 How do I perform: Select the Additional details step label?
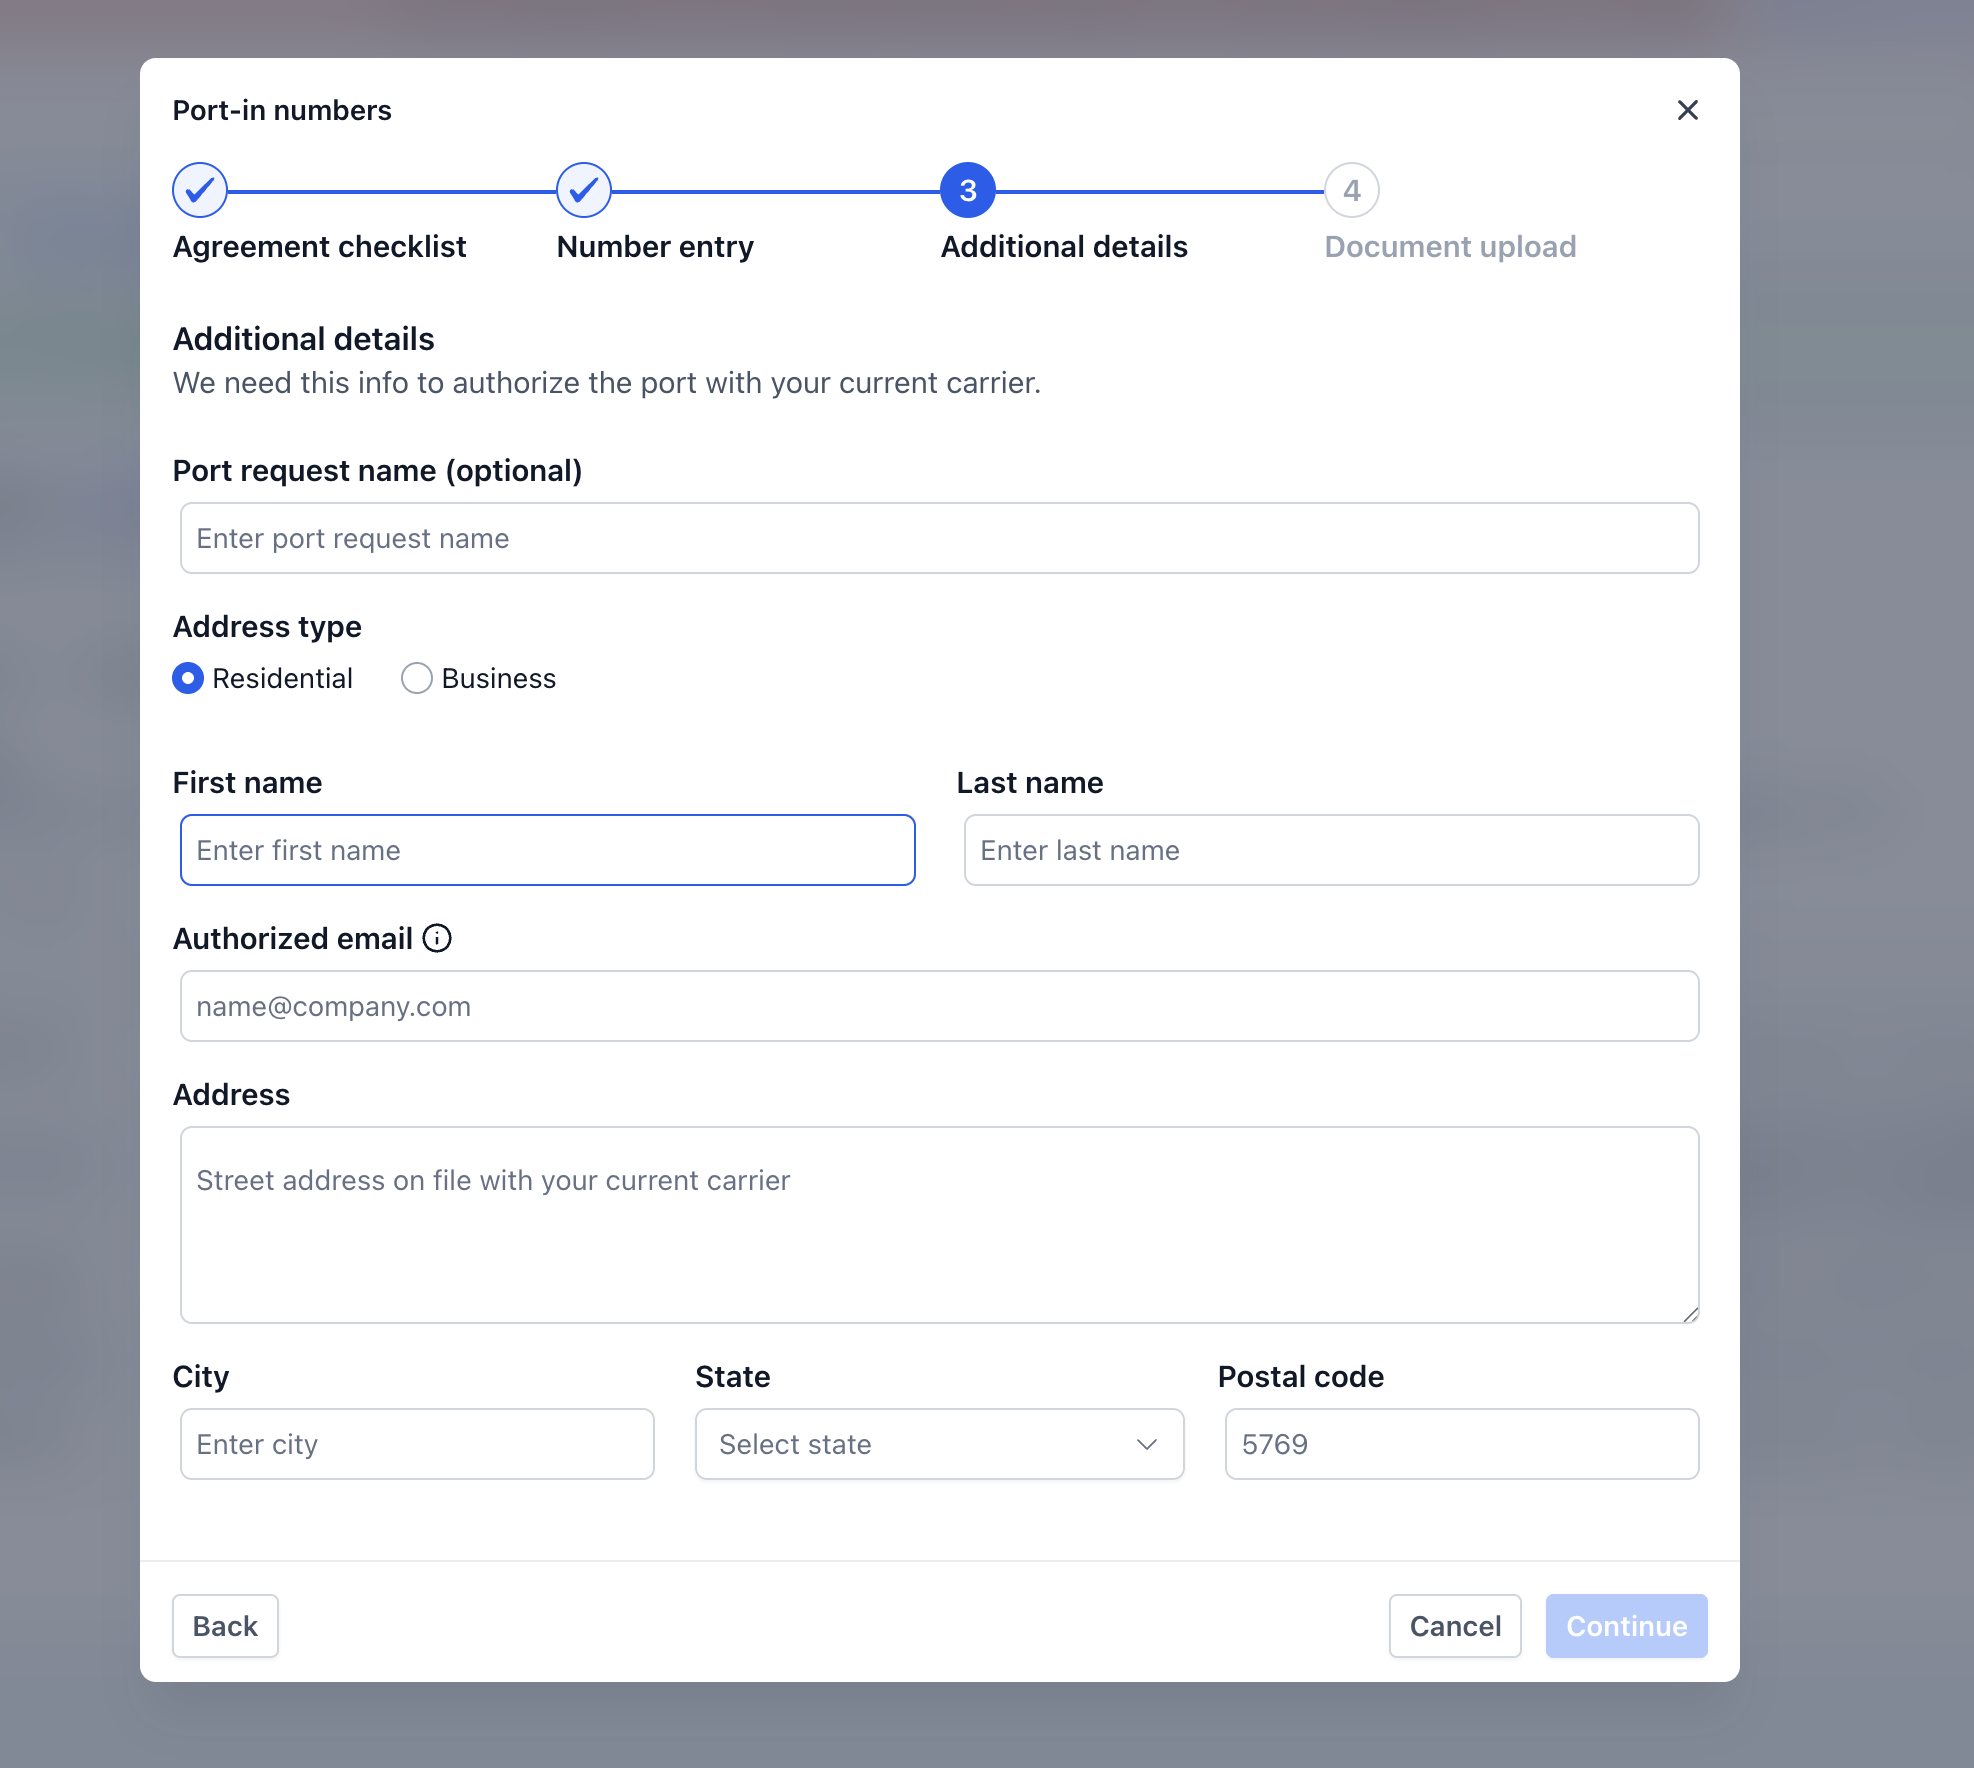[1064, 246]
